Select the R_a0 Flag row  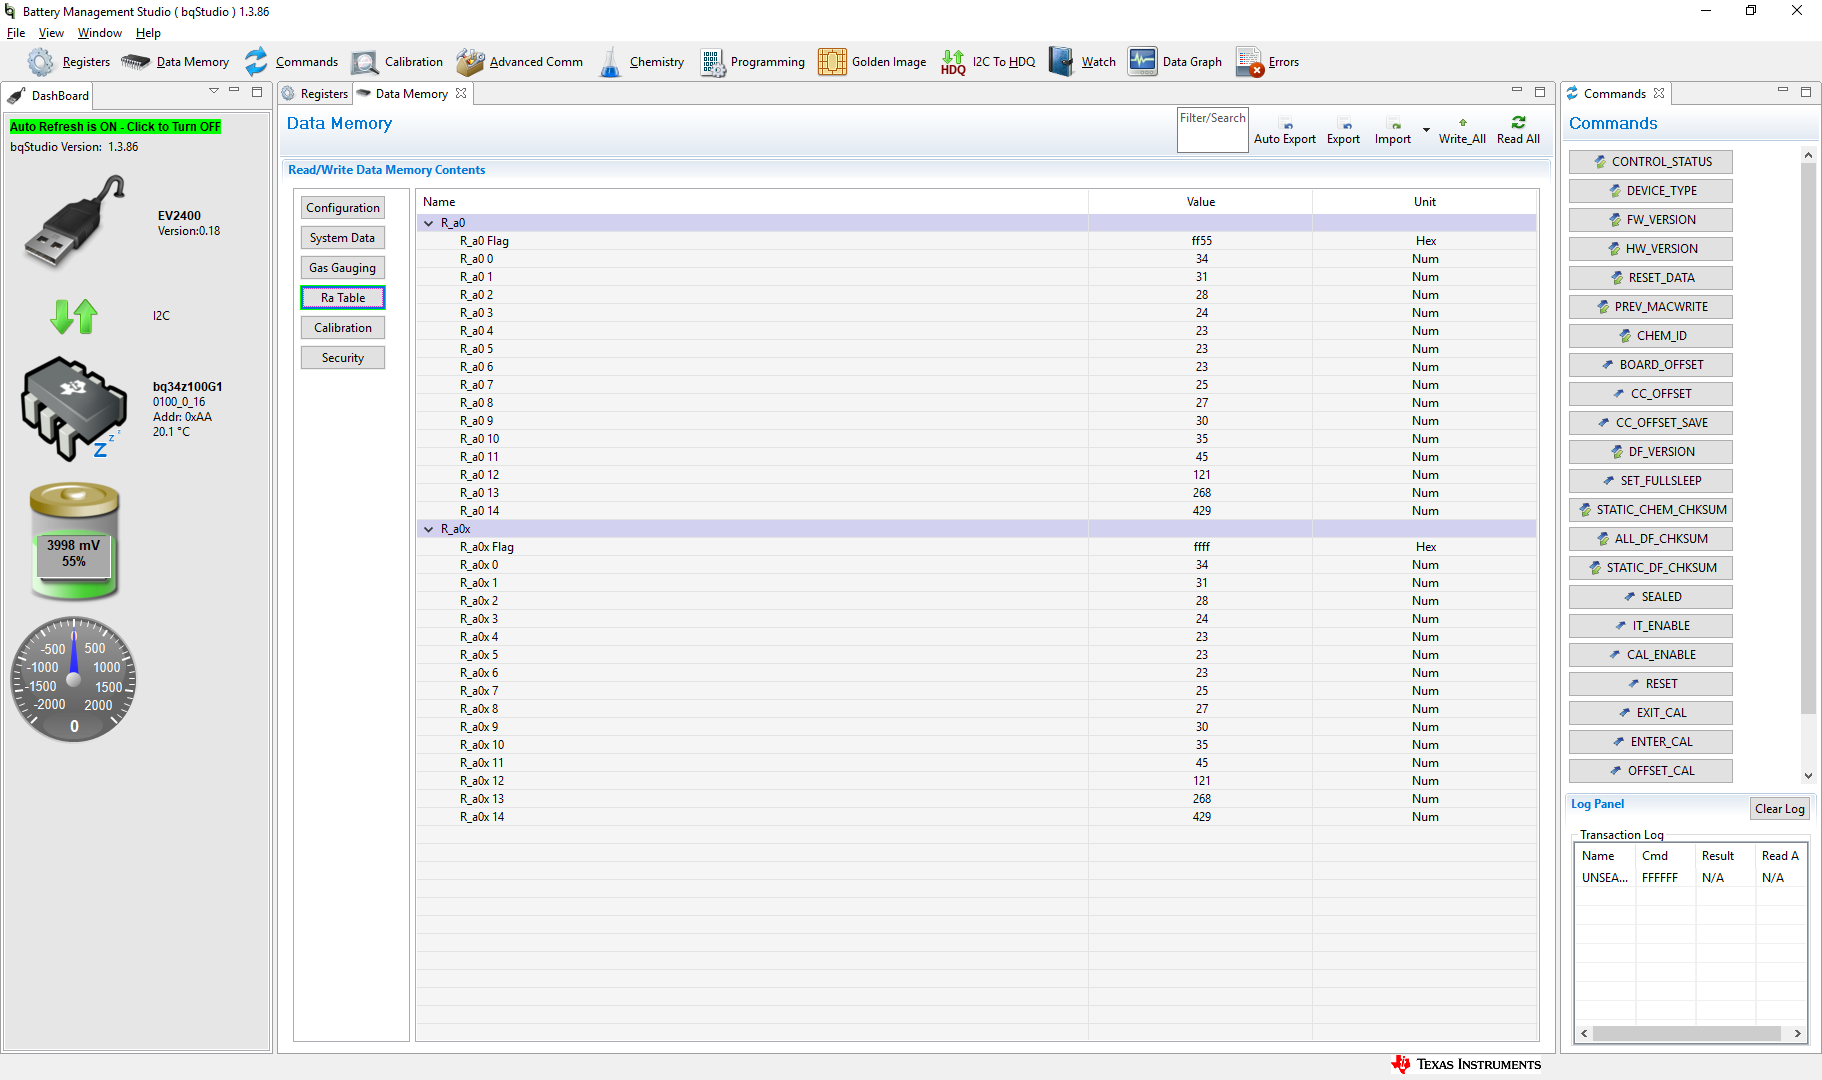tap(977, 241)
